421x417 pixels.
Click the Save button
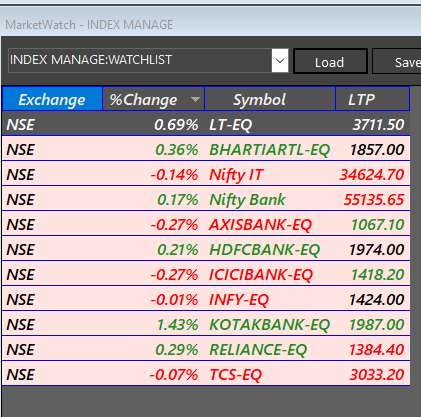pyautogui.click(x=397, y=61)
